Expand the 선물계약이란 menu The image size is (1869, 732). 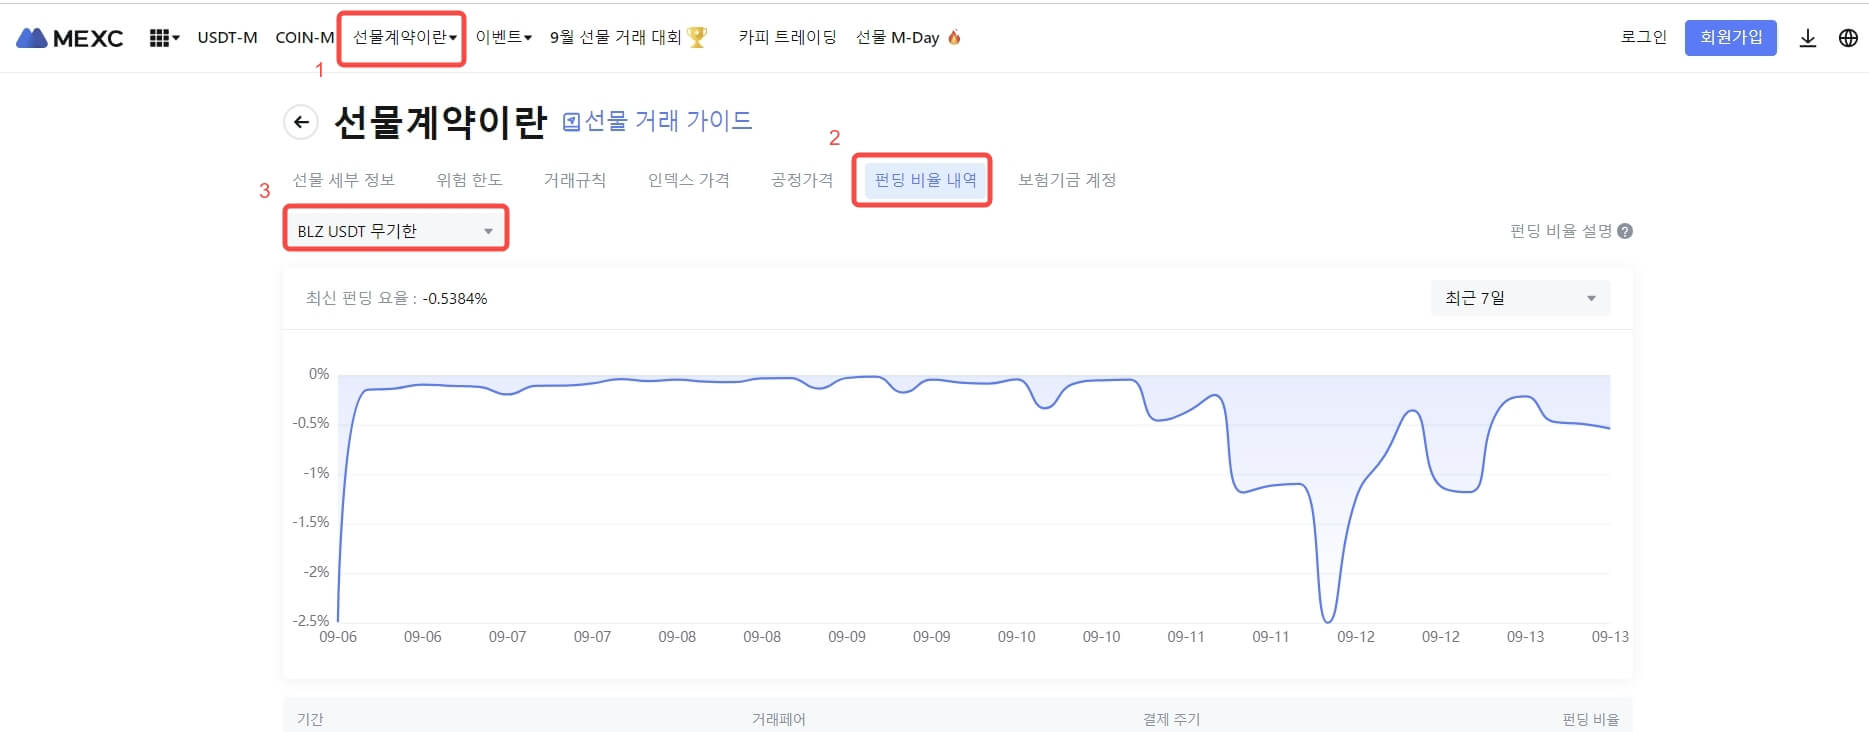tap(403, 38)
